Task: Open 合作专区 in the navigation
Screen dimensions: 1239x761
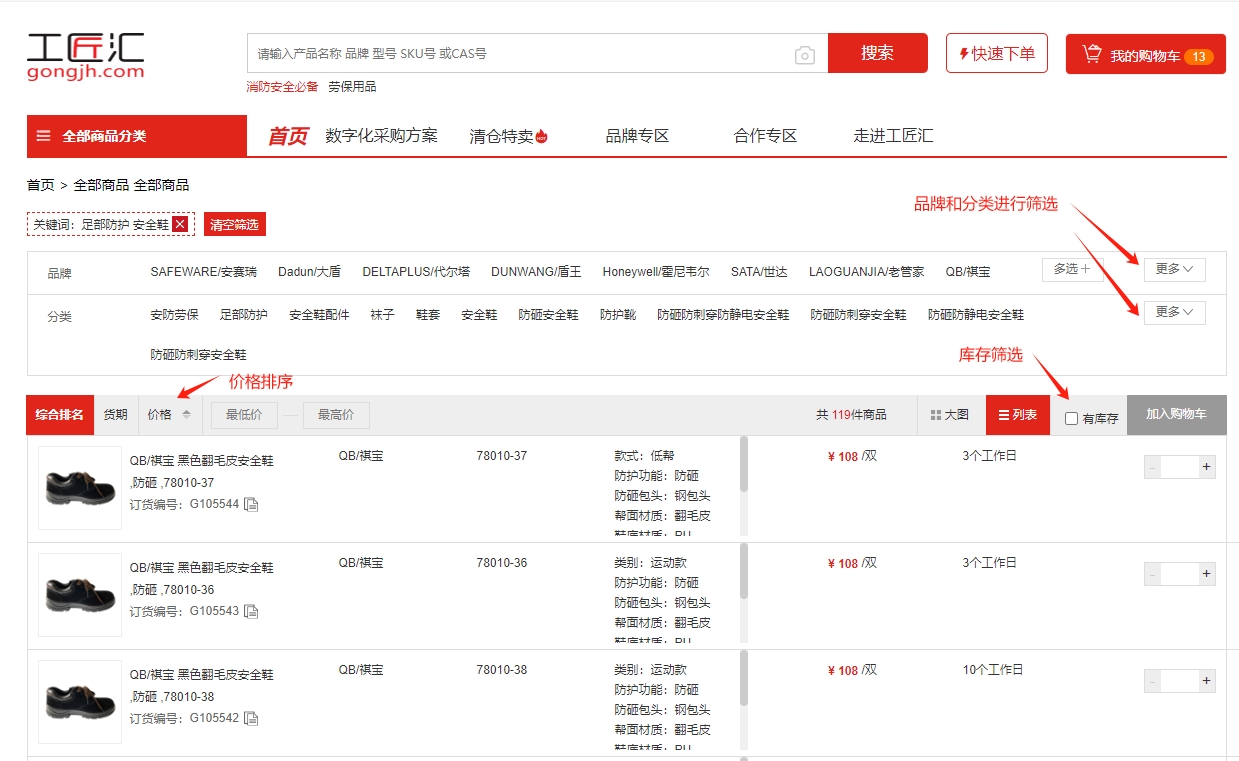Action: (765, 136)
